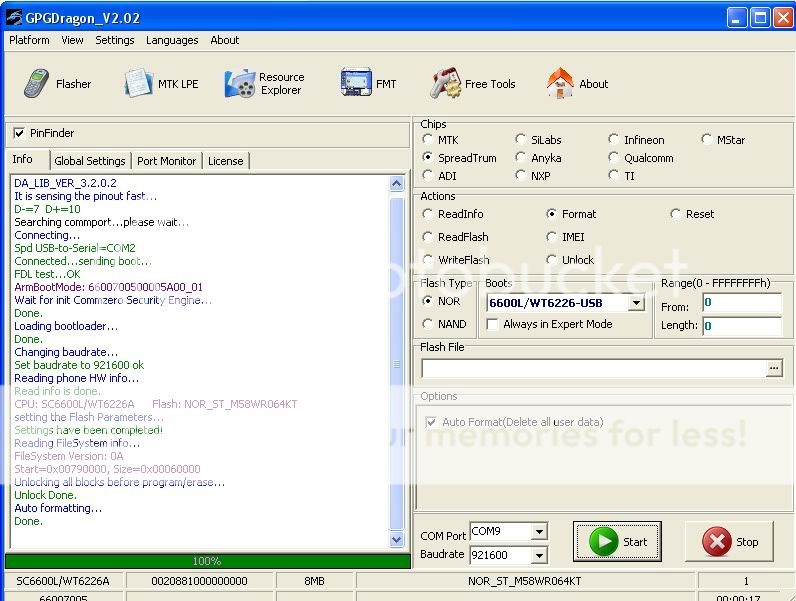Screen dimensions: 796x601
Task: Open MTK LPE tool icon
Action: pyautogui.click(x=139, y=83)
